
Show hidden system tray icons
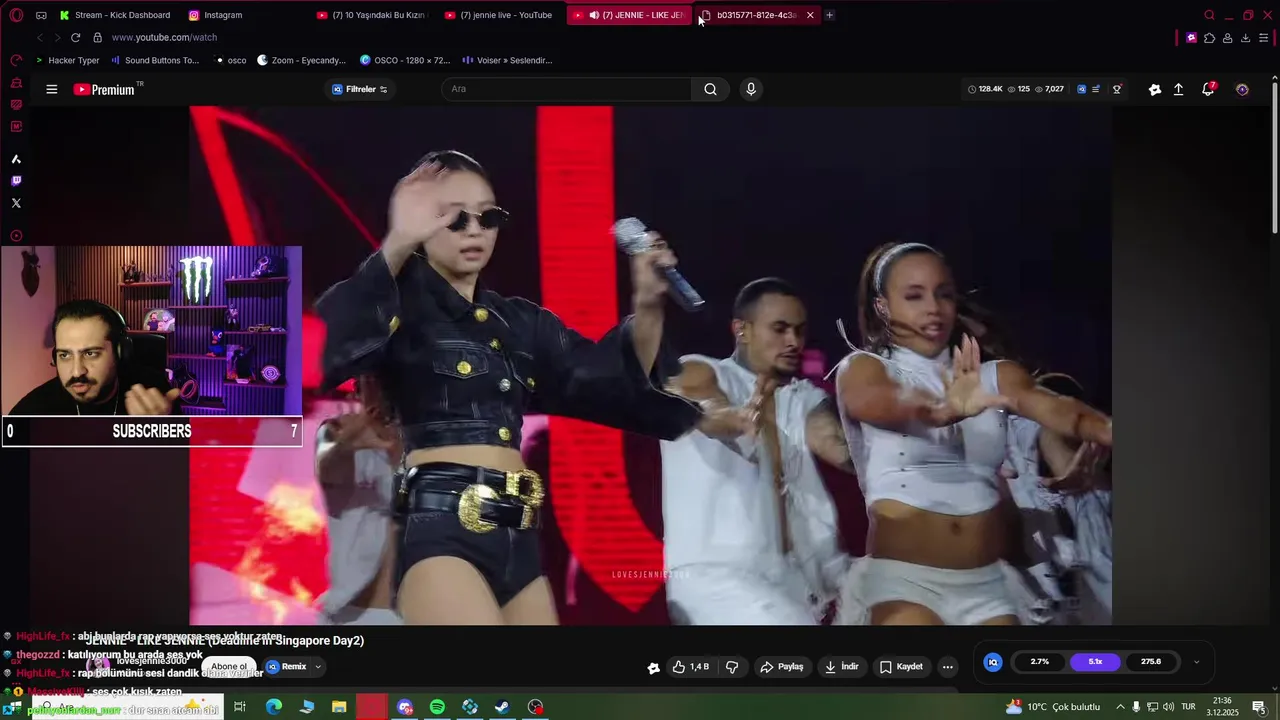(x=1120, y=707)
